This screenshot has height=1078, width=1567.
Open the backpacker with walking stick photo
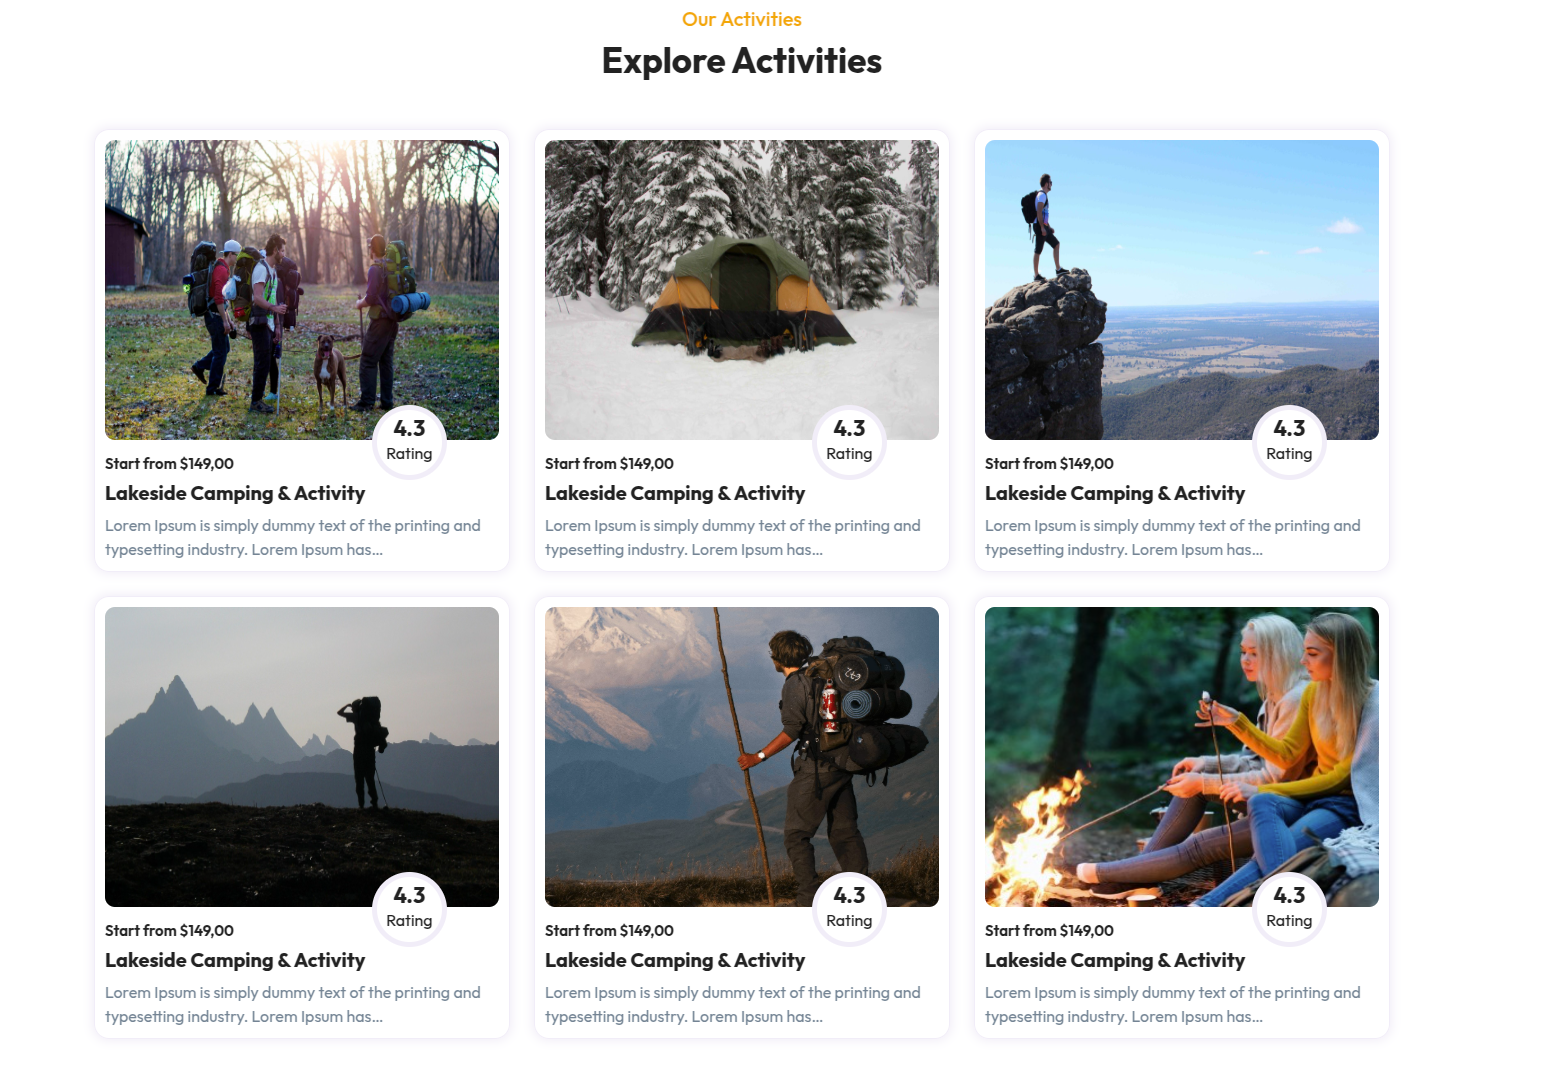(742, 757)
